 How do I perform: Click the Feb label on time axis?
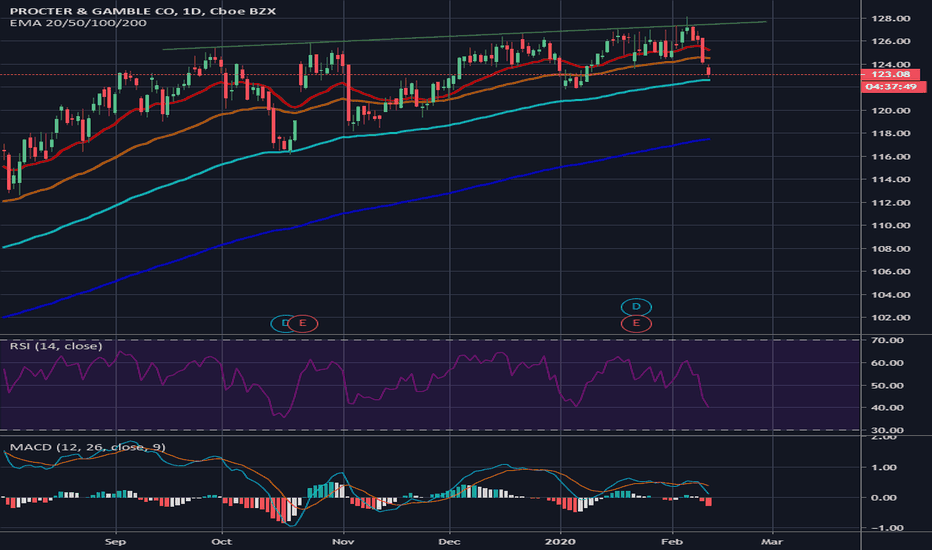(x=672, y=542)
